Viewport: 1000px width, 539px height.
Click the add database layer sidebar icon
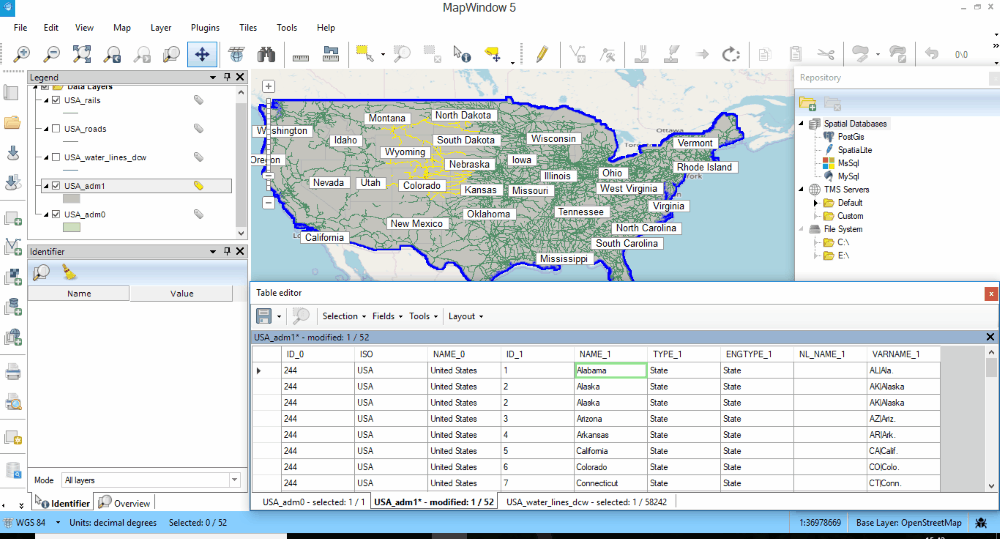pos(13,307)
